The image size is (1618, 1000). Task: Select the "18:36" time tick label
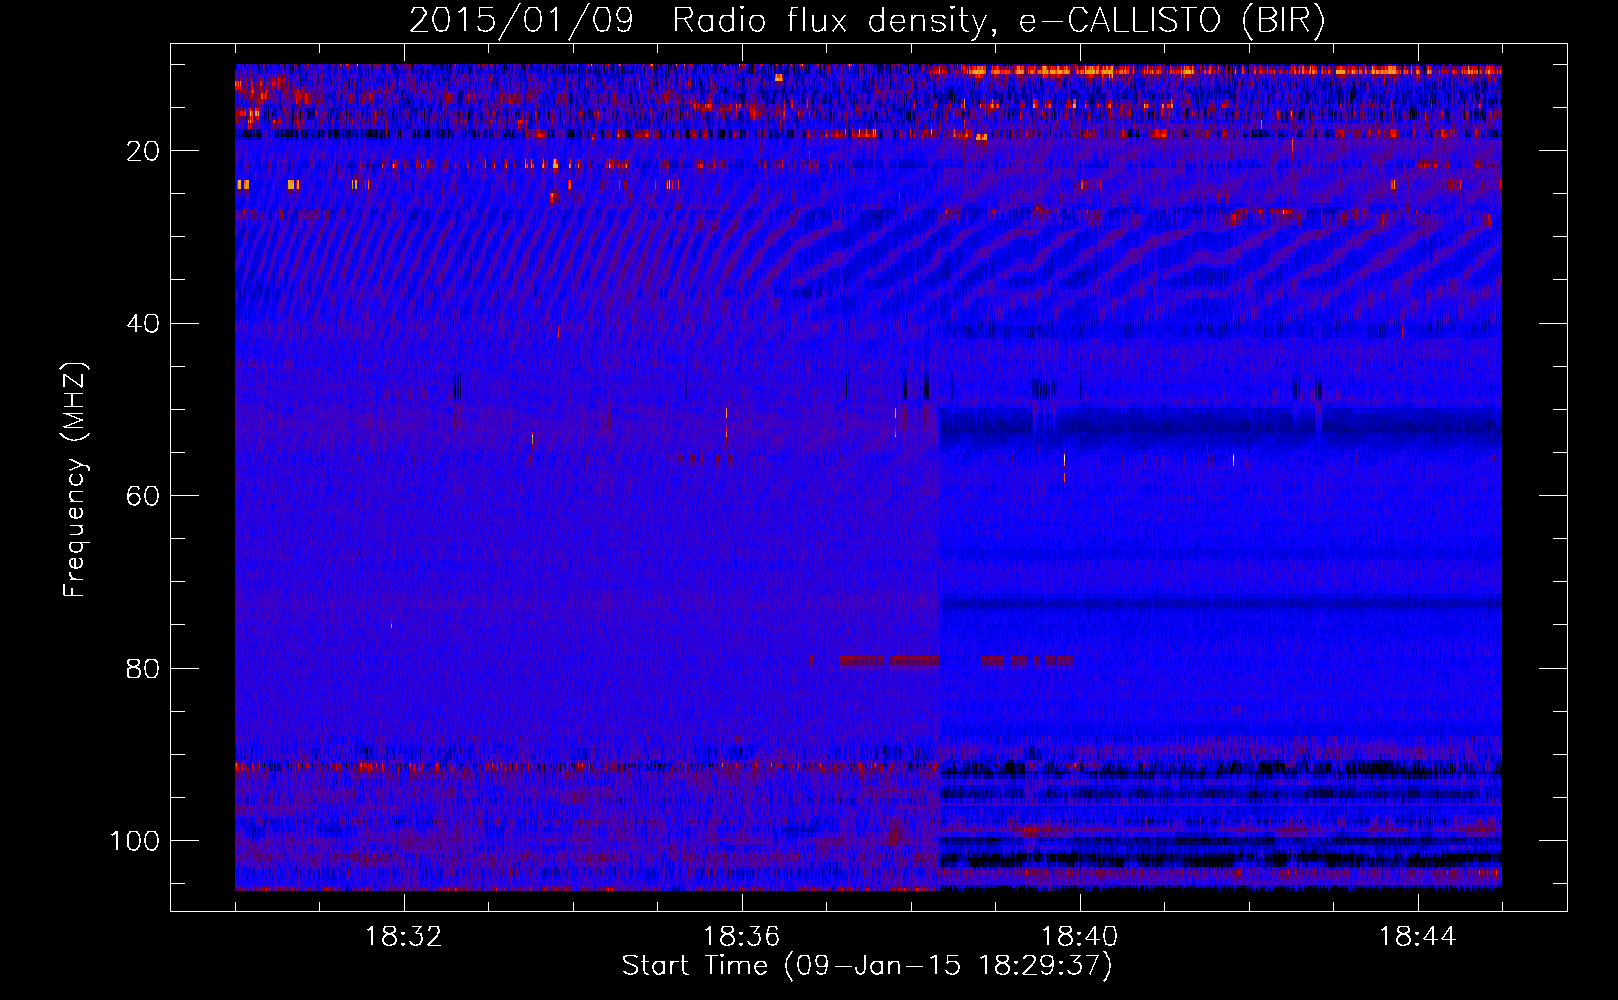pos(742,937)
